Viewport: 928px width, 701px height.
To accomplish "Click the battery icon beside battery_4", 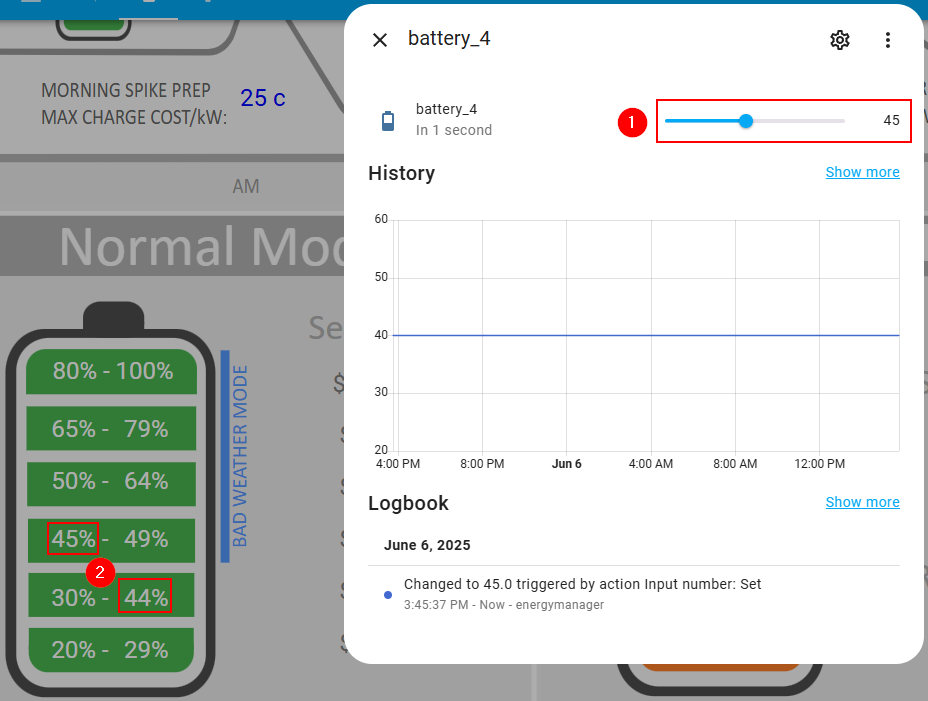I will 388,121.
